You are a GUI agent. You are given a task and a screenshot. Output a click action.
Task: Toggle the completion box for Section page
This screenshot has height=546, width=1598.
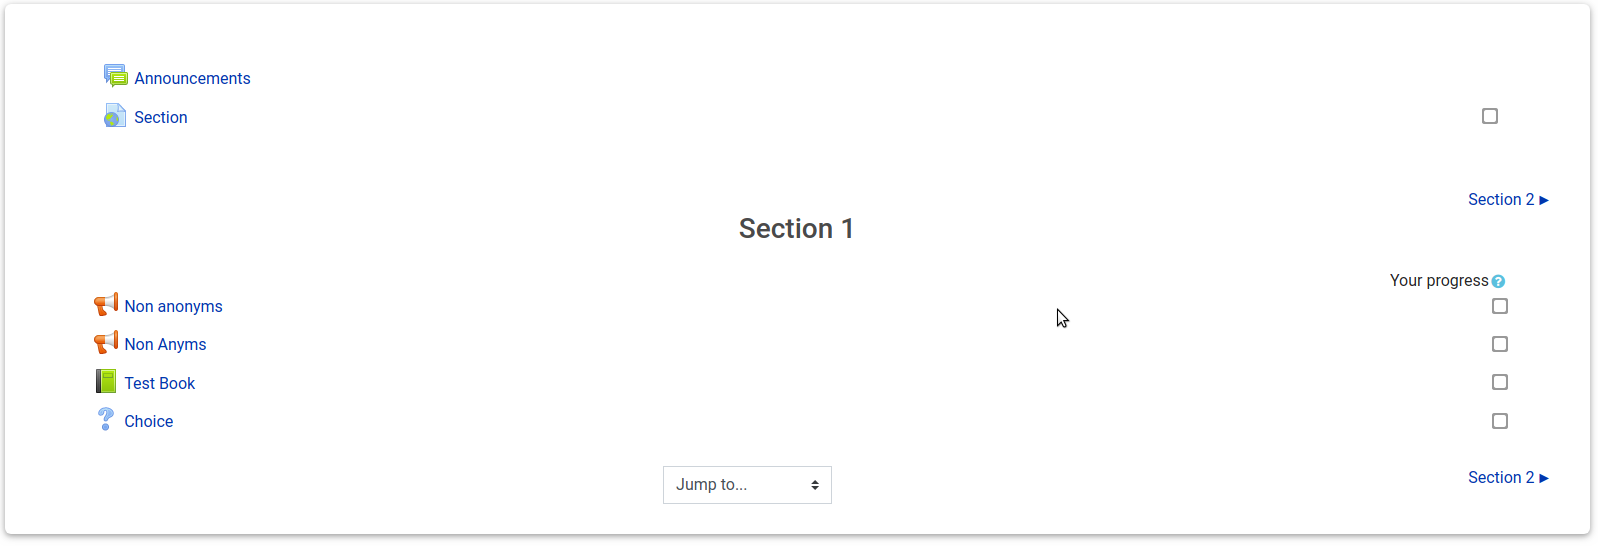click(x=1490, y=116)
